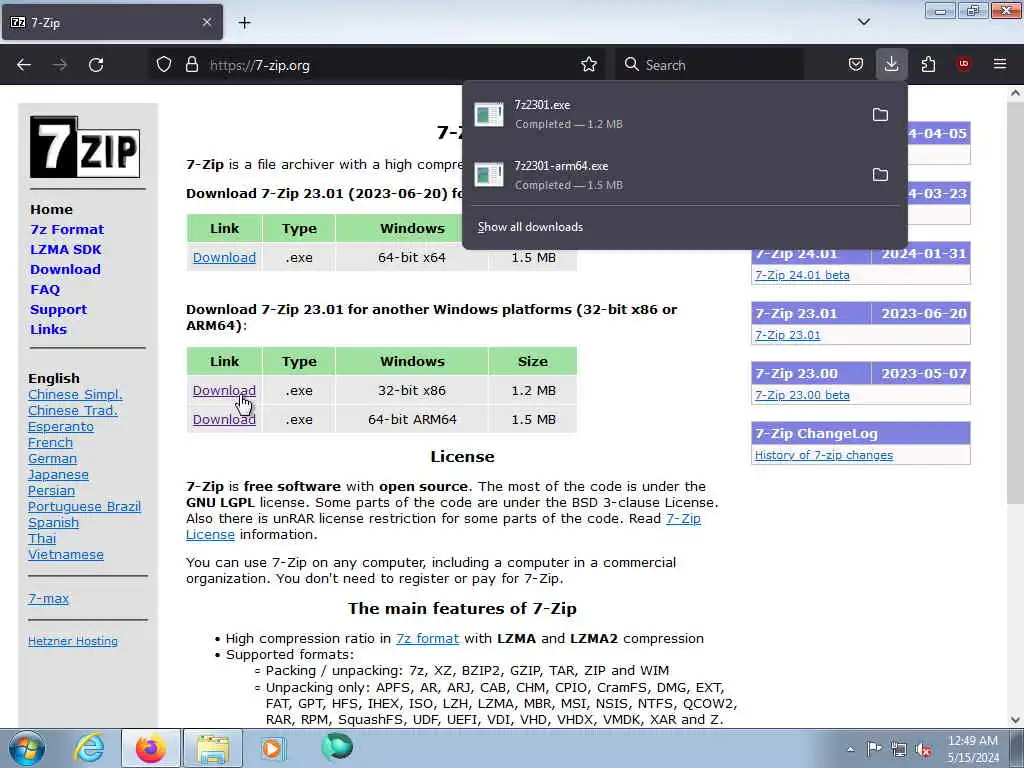The height and width of the screenshot is (768, 1024).
Task: Toggle the Downloads toolbar button
Action: click(x=891, y=65)
